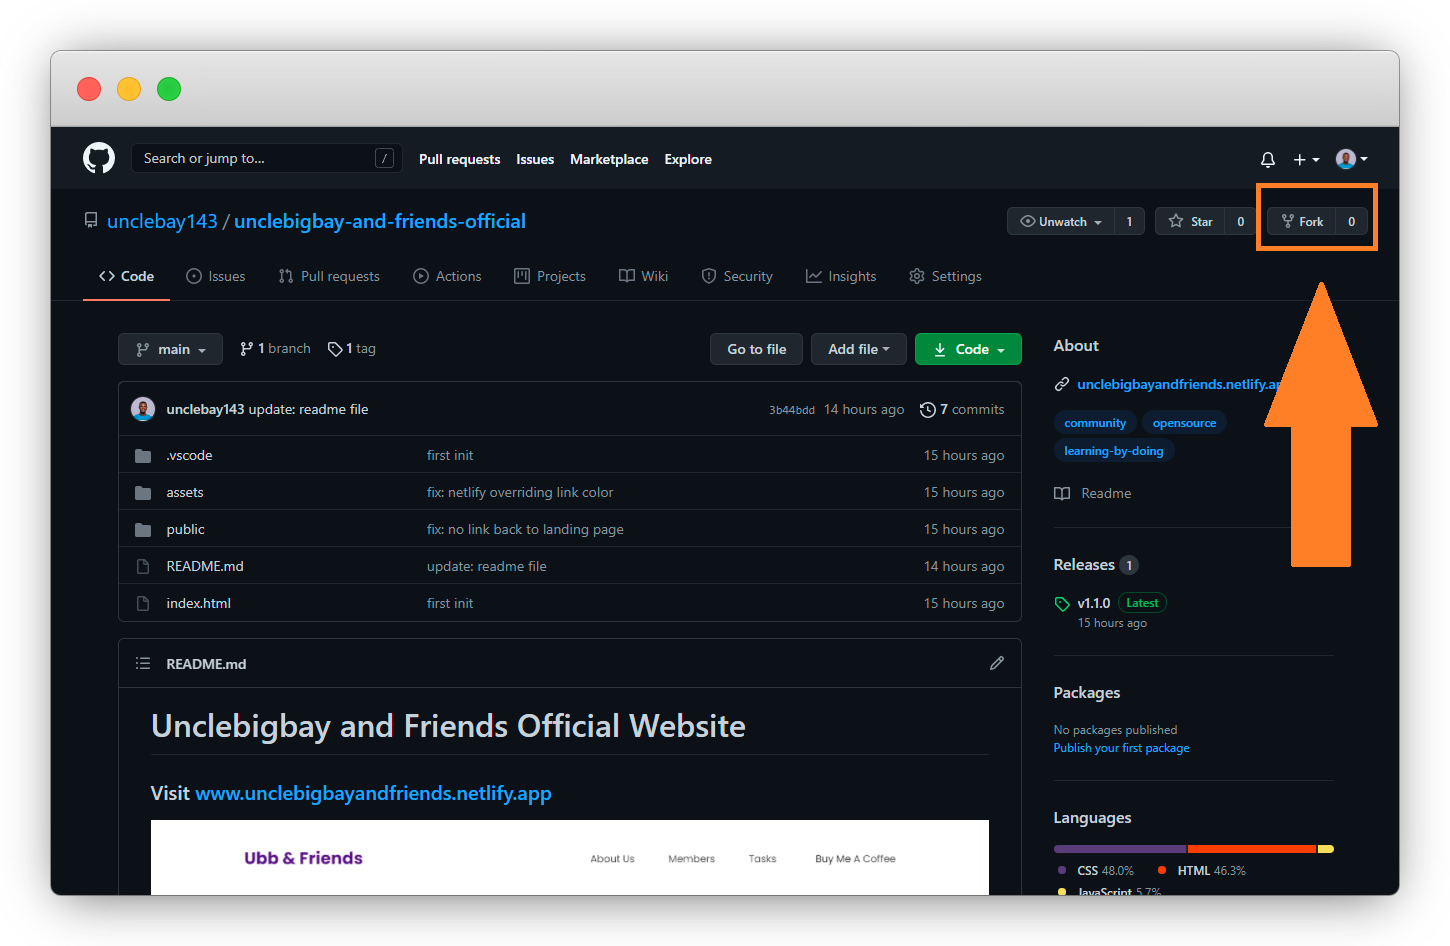Click the README outline list icon
Viewport: 1450px width, 946px height.
click(x=143, y=663)
